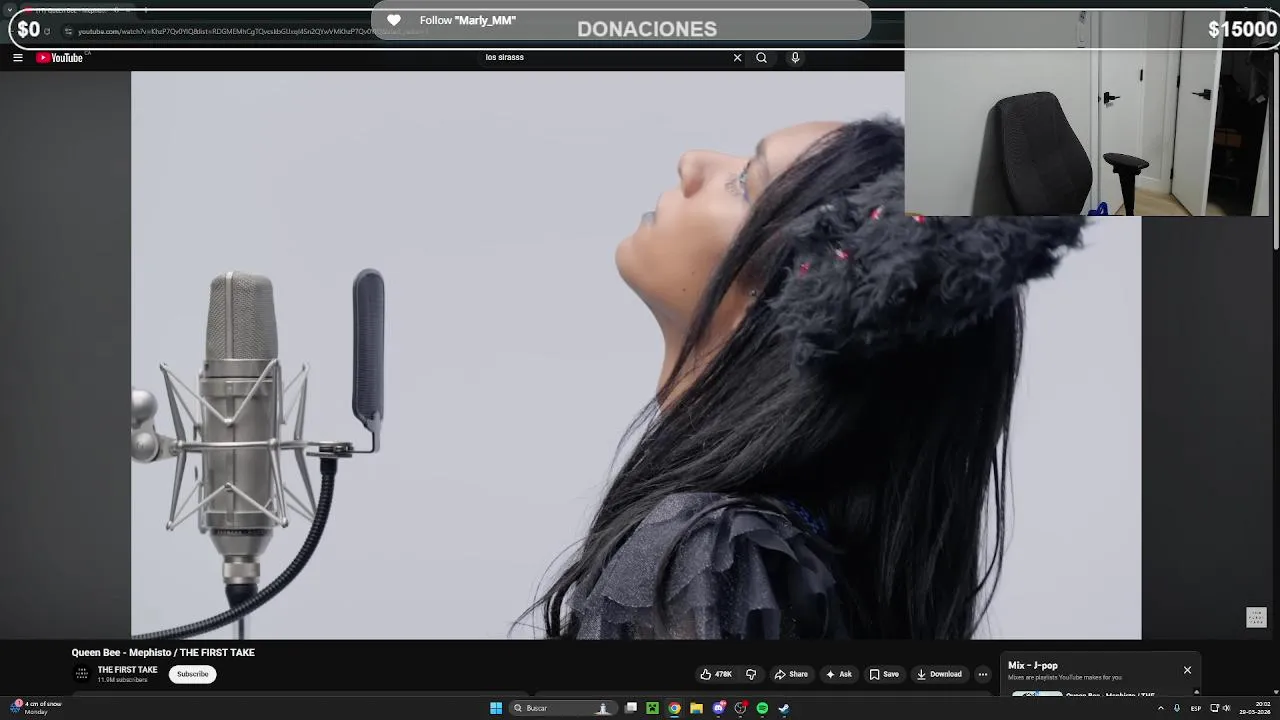Close the Mix – J-pop playlist panel

1187,670
